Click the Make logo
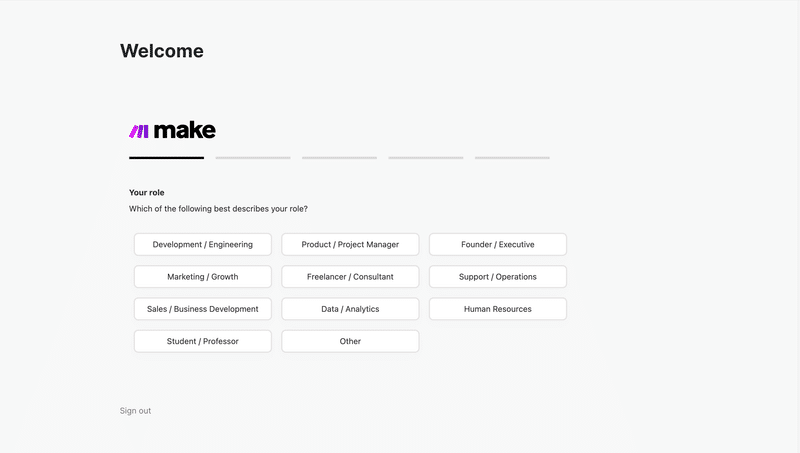Screen dimensions: 800x453 (x=172, y=131)
